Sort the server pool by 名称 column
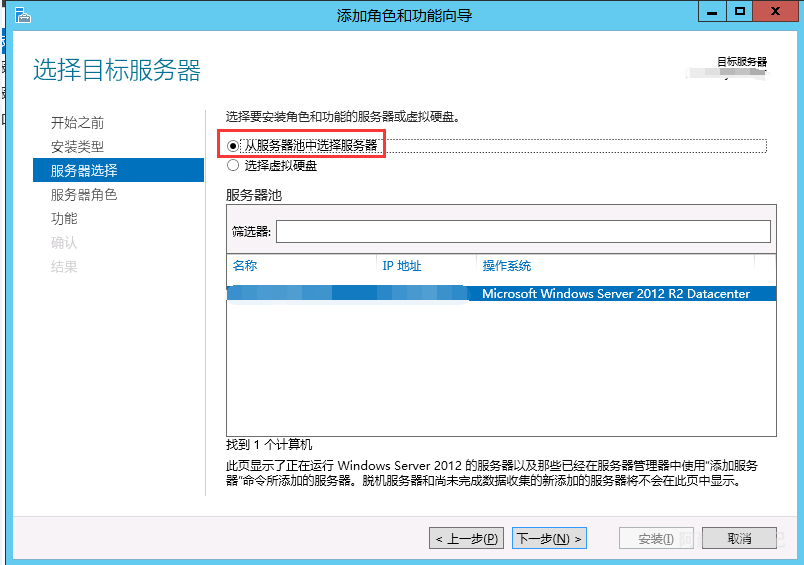This screenshot has height=565, width=804. tap(300, 266)
